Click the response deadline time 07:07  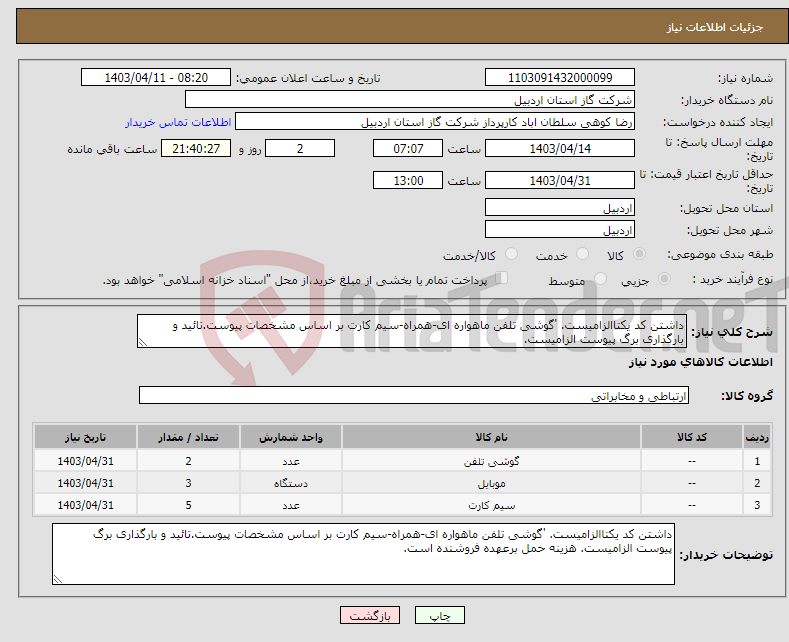[x=408, y=148]
